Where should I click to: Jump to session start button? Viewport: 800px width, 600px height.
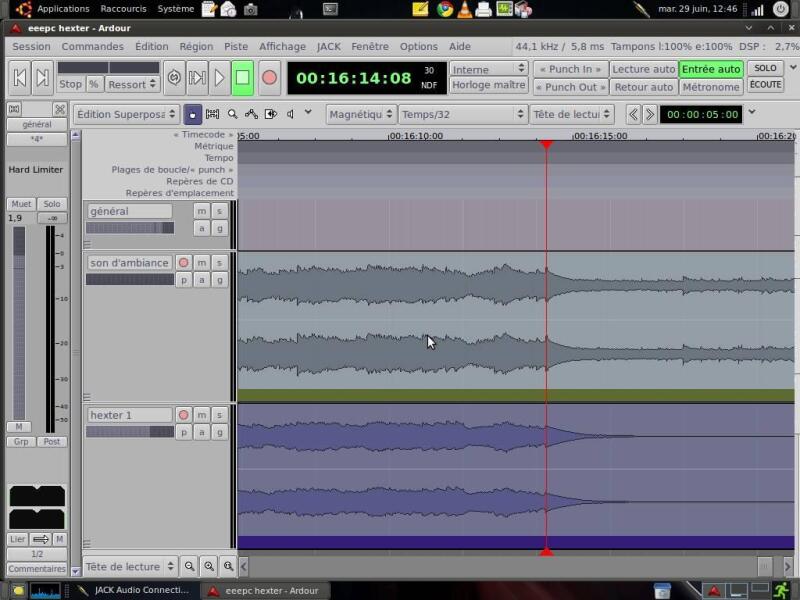pos(19,78)
